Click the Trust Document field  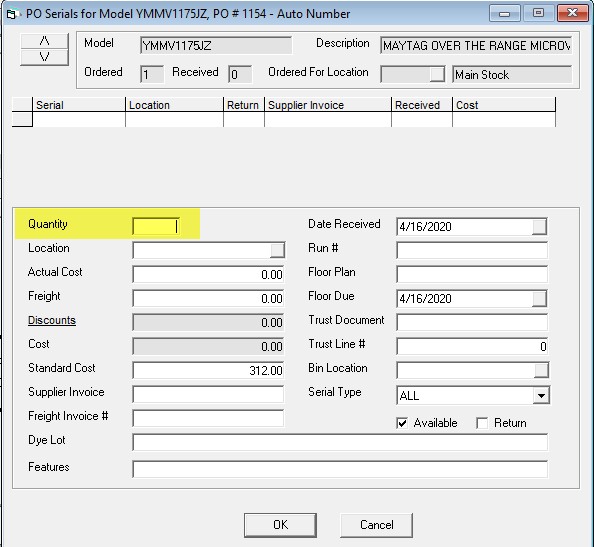(472, 322)
